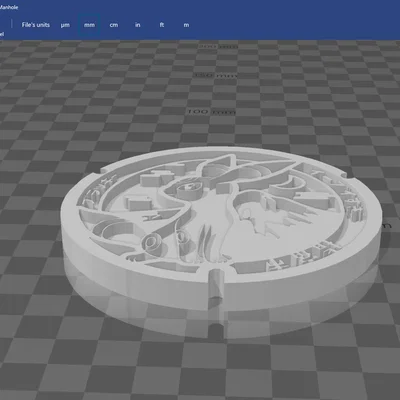The image size is (400, 400).
Task: Click the "File's units" label
Action: click(36, 25)
